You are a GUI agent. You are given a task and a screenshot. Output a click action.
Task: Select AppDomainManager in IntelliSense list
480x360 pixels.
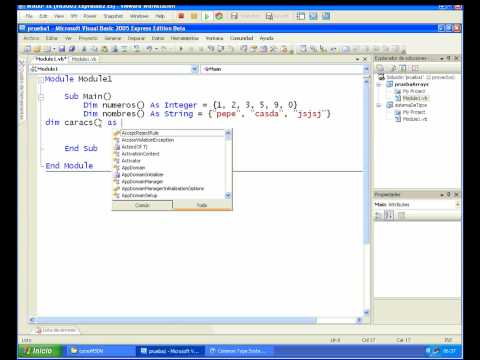pos(142,182)
